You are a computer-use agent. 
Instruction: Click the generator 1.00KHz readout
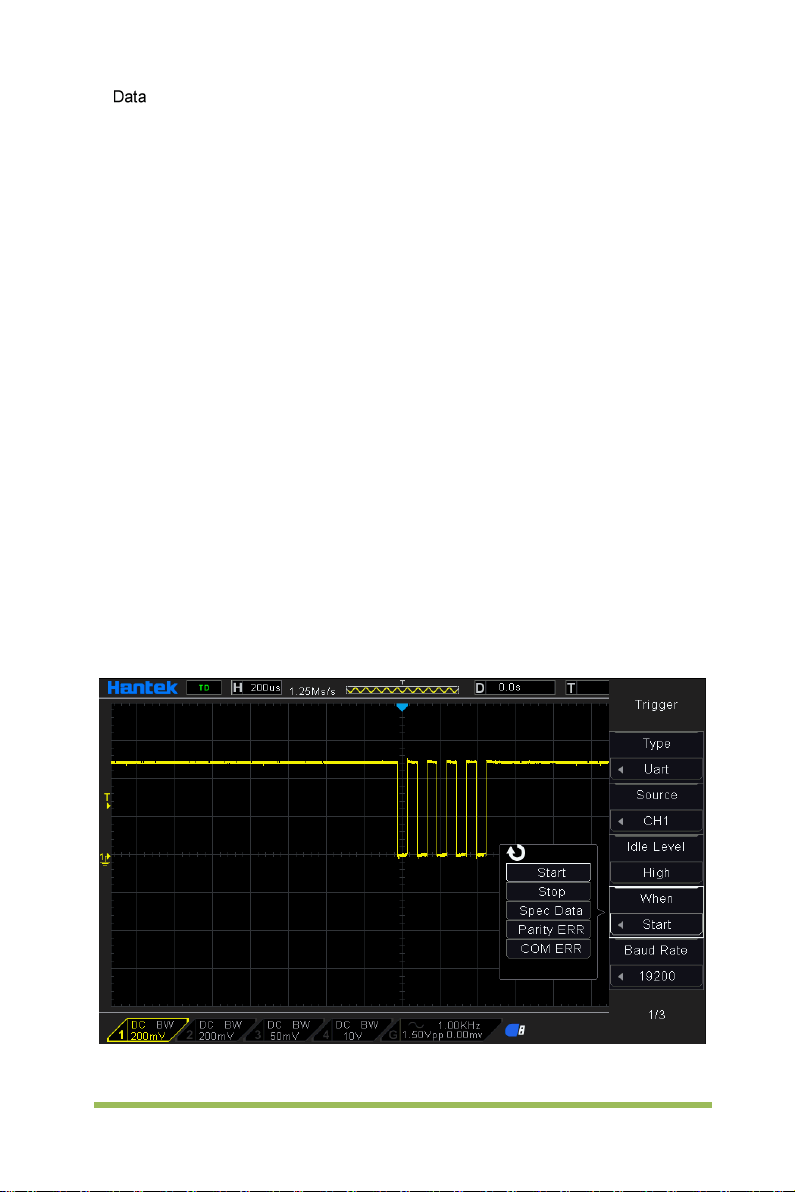pos(458,1026)
